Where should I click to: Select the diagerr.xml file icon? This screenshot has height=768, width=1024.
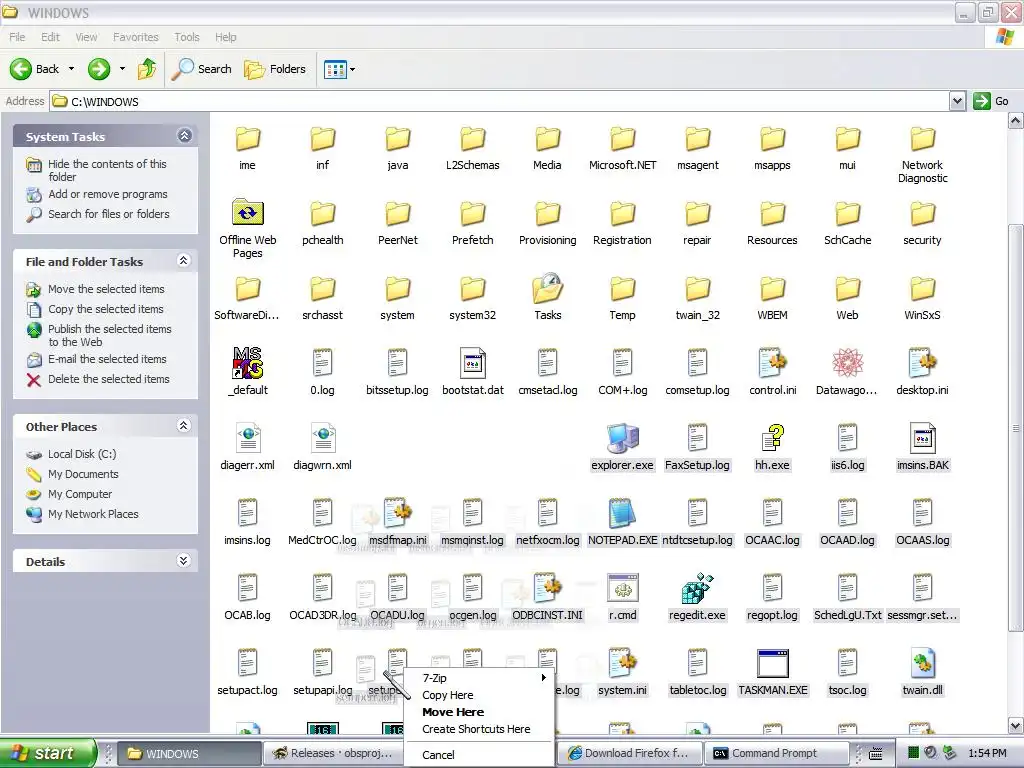[x=248, y=438]
